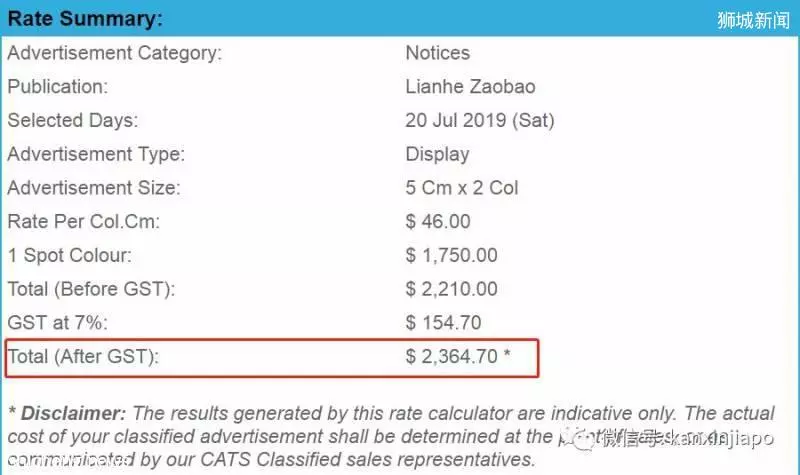Viewport: 800px width, 475px height.
Task: Click the 狮城新闻 watermark text
Action: (754, 20)
